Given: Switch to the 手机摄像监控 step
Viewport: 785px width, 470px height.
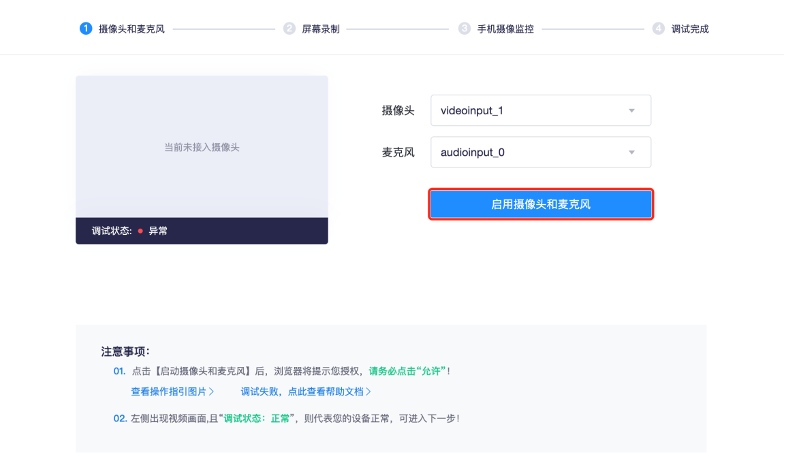Looking at the screenshot, I should click(x=504, y=29).
